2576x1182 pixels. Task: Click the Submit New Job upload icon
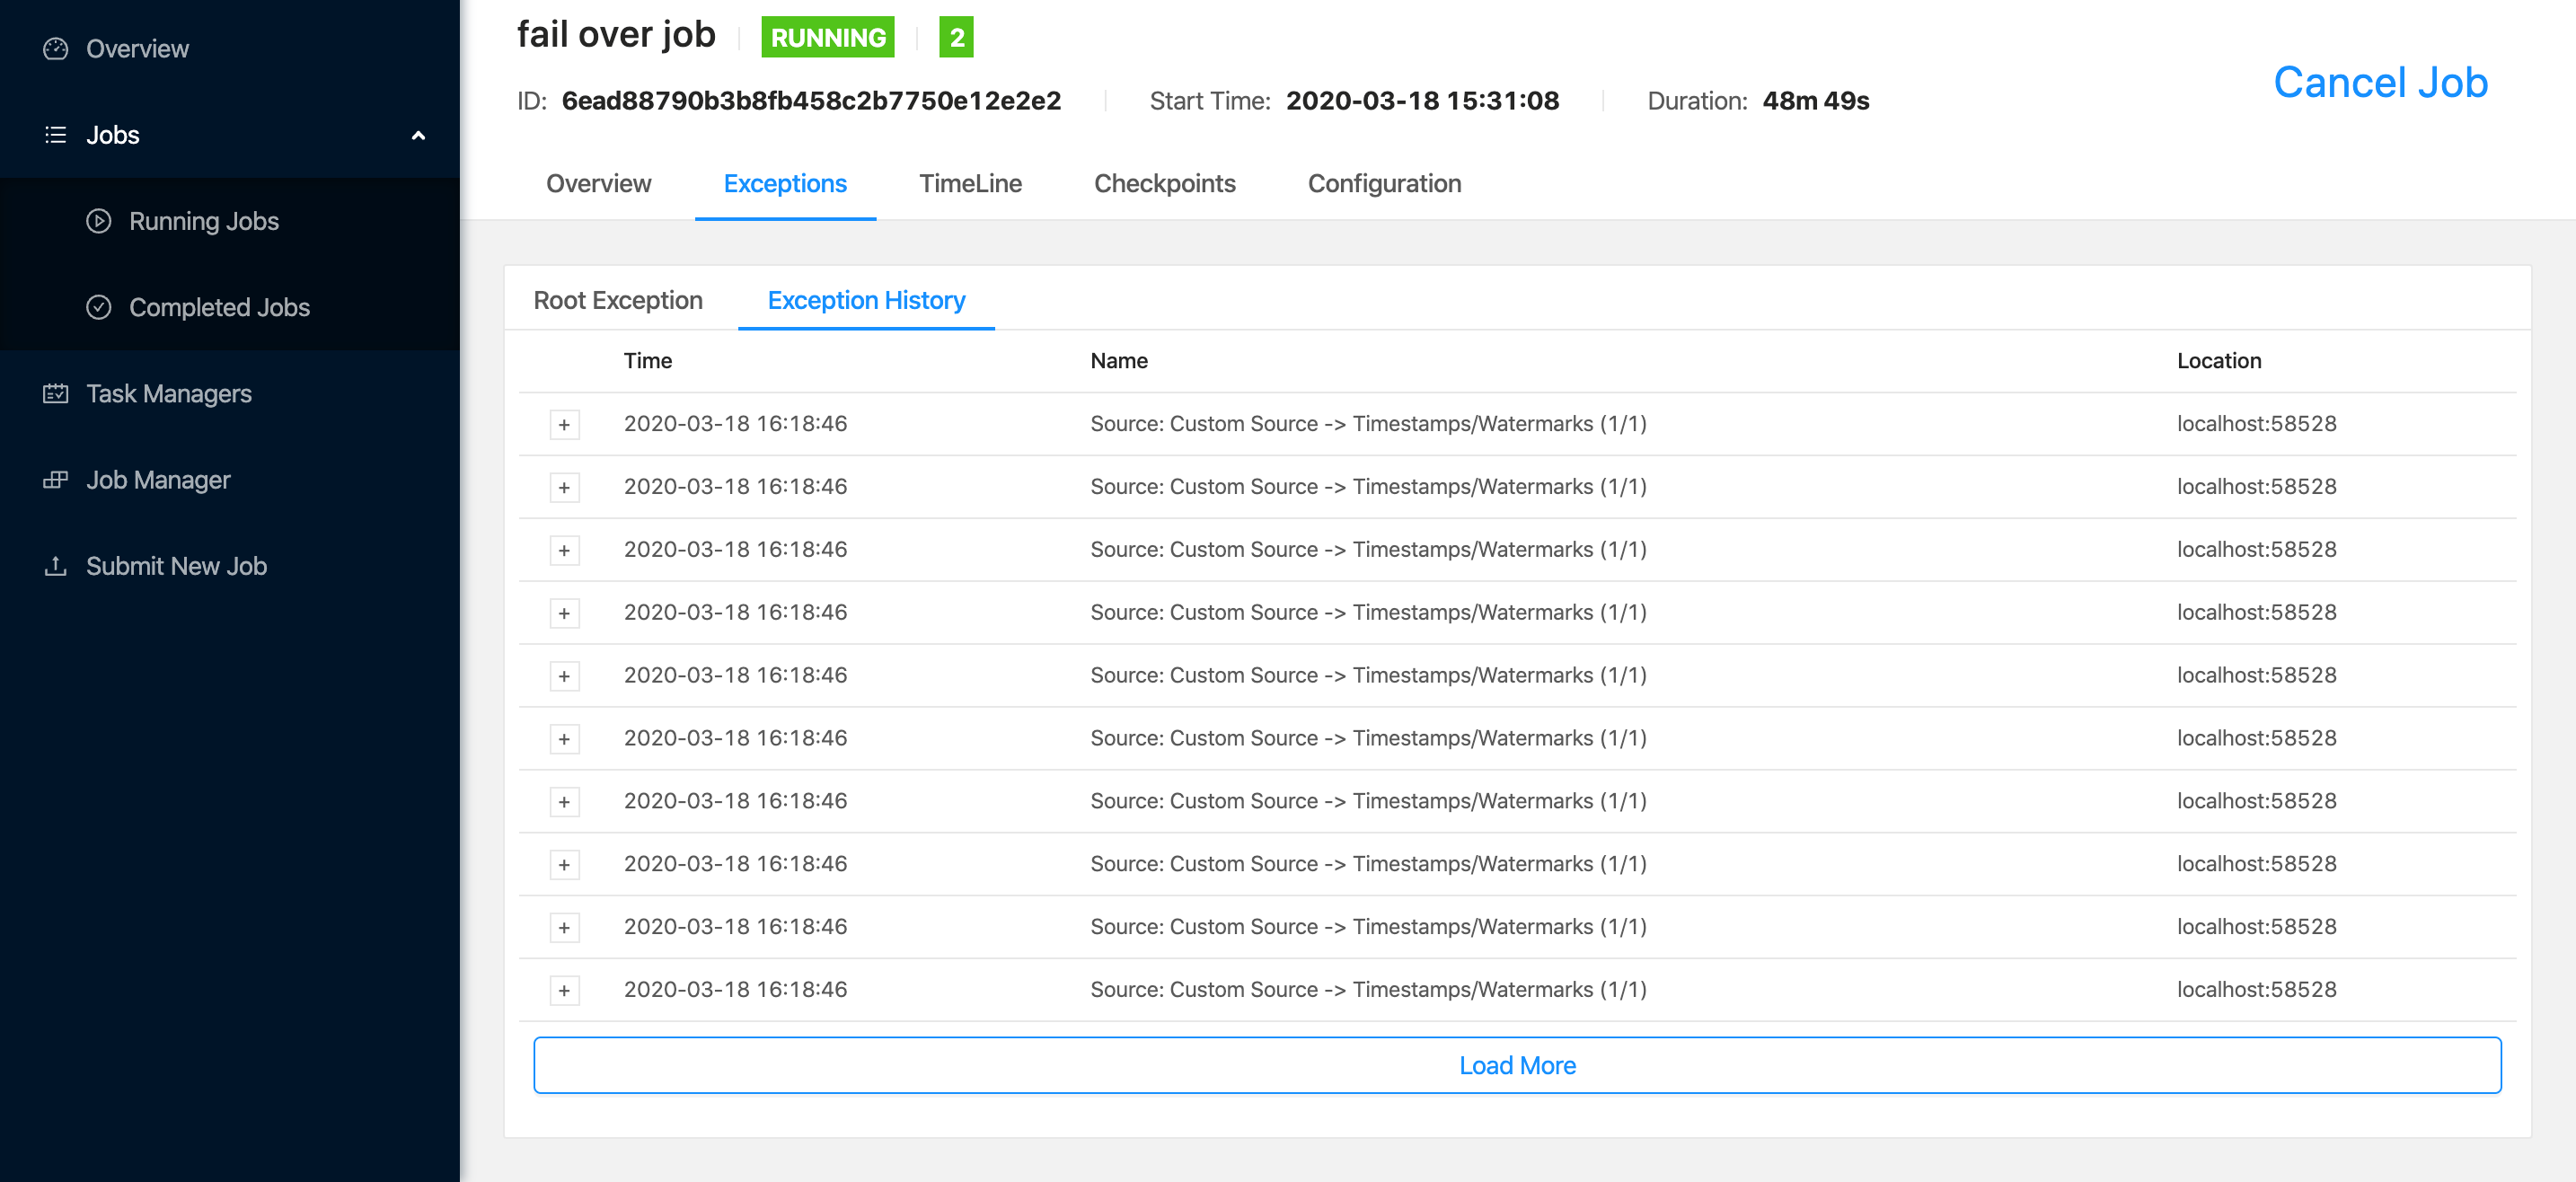56,566
